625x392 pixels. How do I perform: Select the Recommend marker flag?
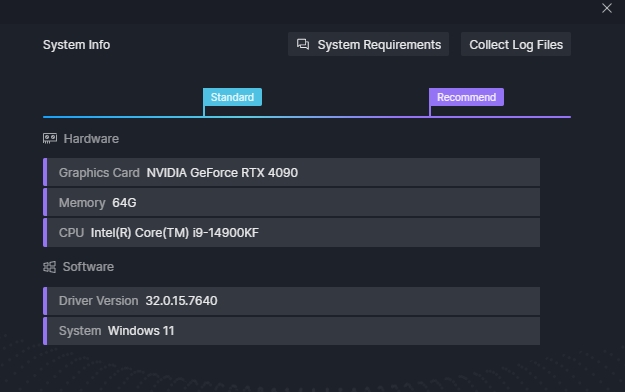point(466,97)
